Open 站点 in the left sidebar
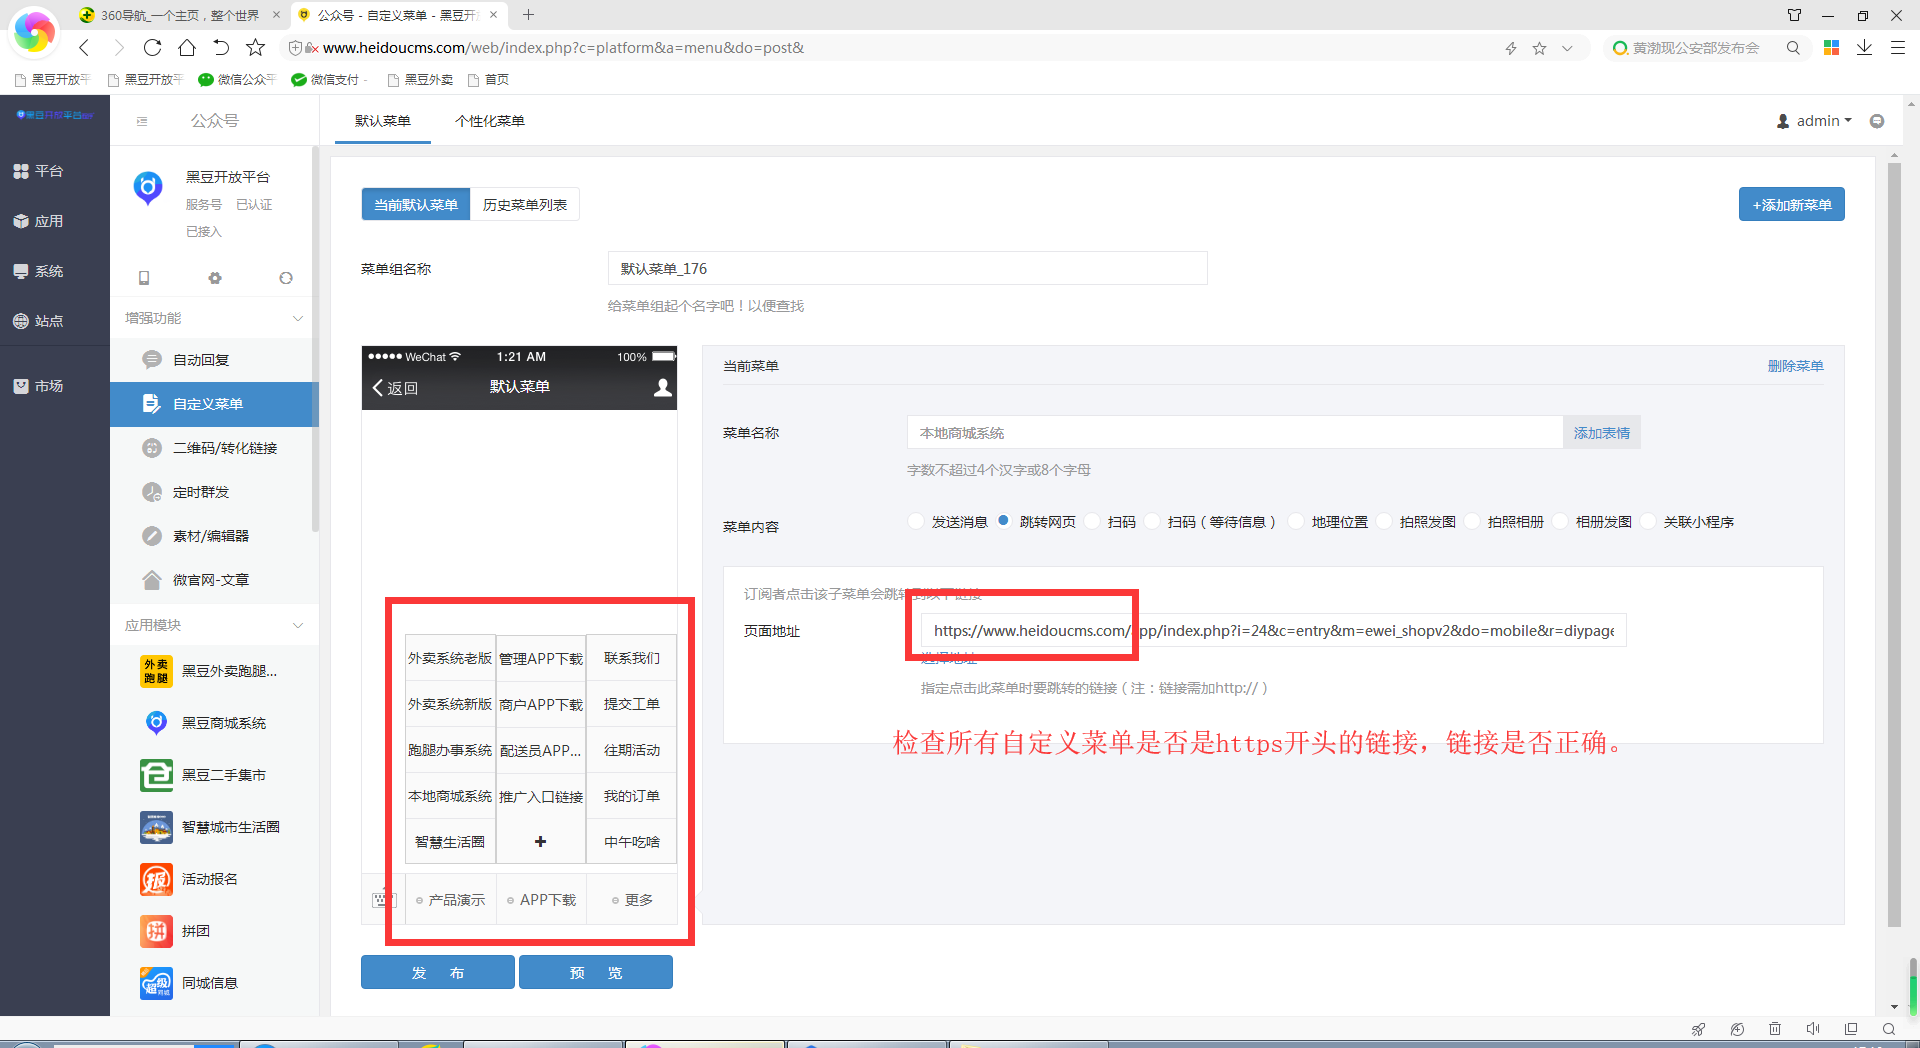This screenshot has width=1920, height=1048. click(39, 321)
